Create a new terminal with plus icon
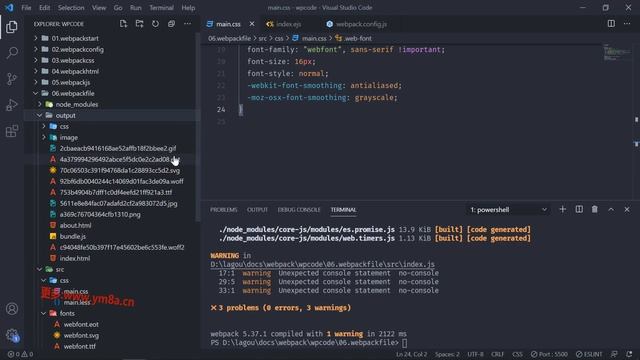Viewport: 640px width, 360px height. tap(562, 209)
